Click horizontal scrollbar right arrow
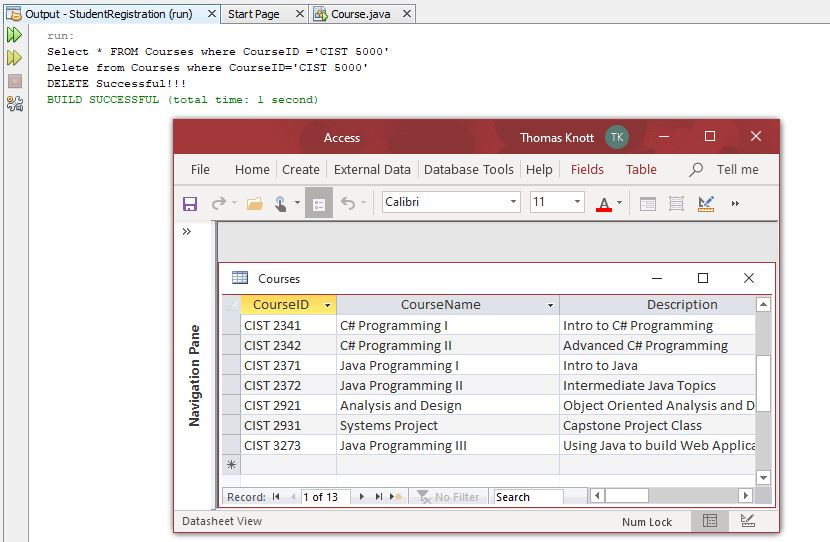The height and width of the screenshot is (542, 830). pos(745,496)
